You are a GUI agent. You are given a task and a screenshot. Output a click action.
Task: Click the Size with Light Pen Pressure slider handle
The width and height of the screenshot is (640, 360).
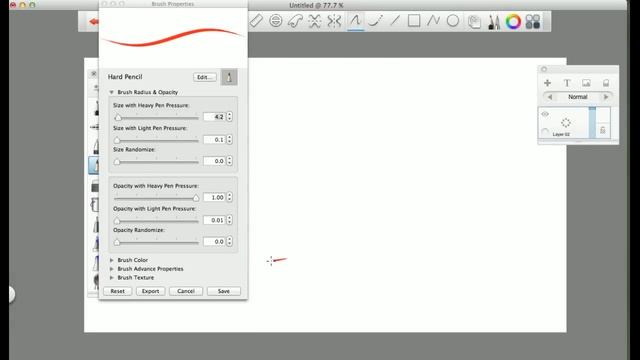117,140
